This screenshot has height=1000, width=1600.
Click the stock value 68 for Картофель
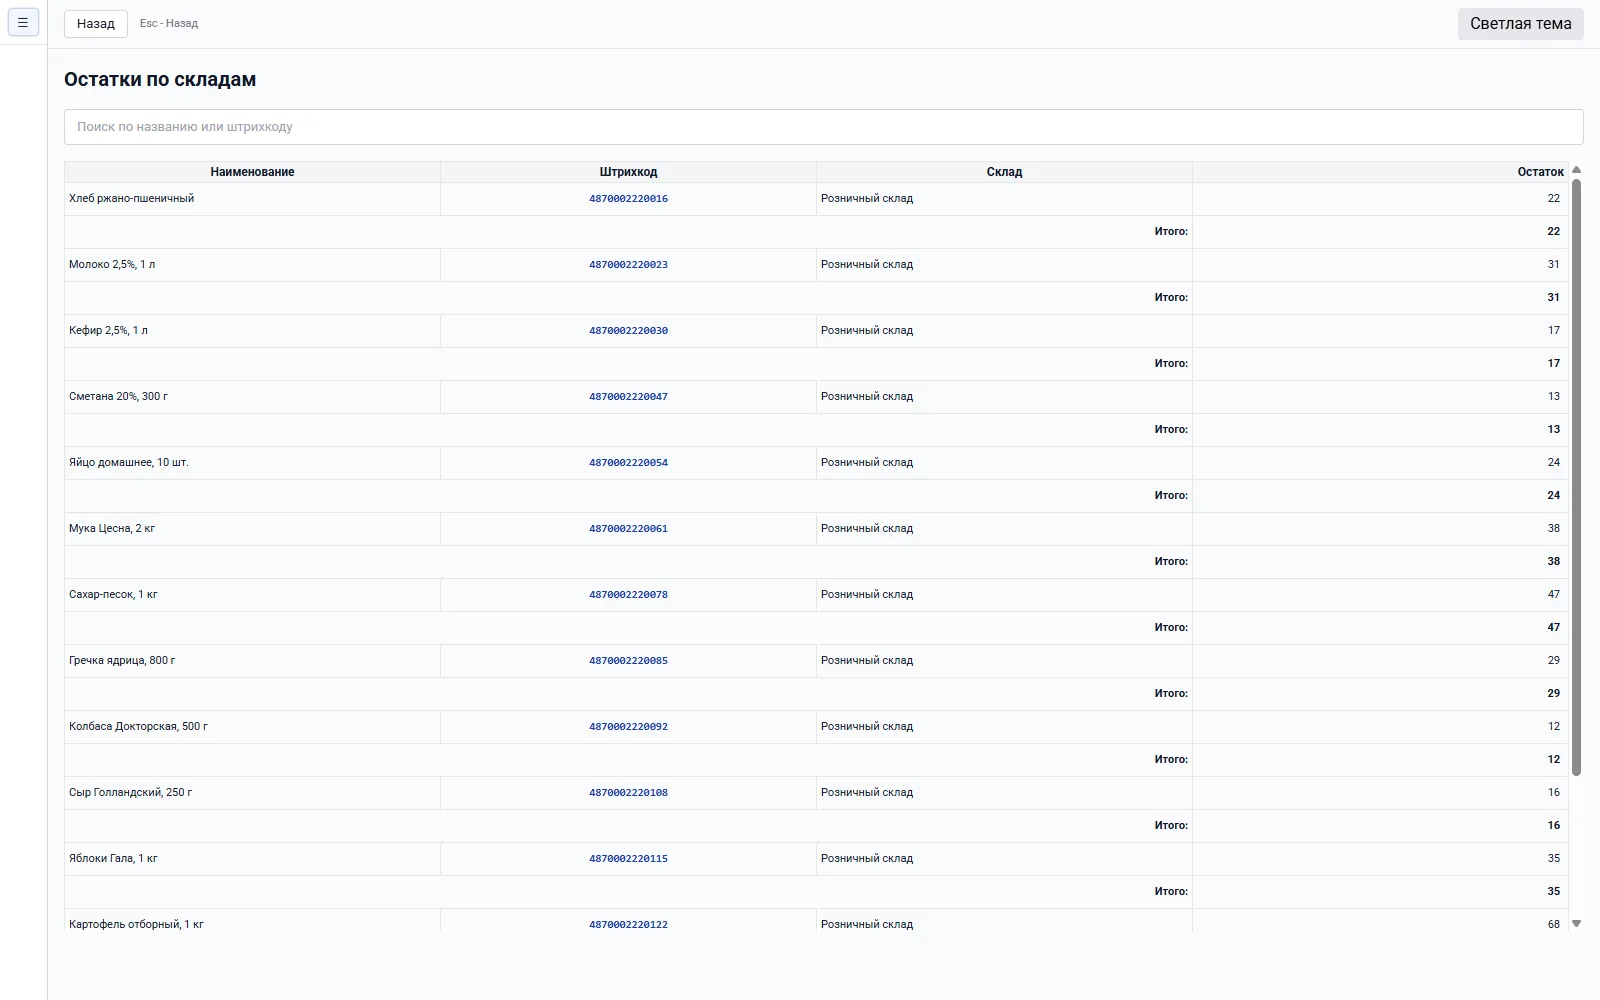1554,924
